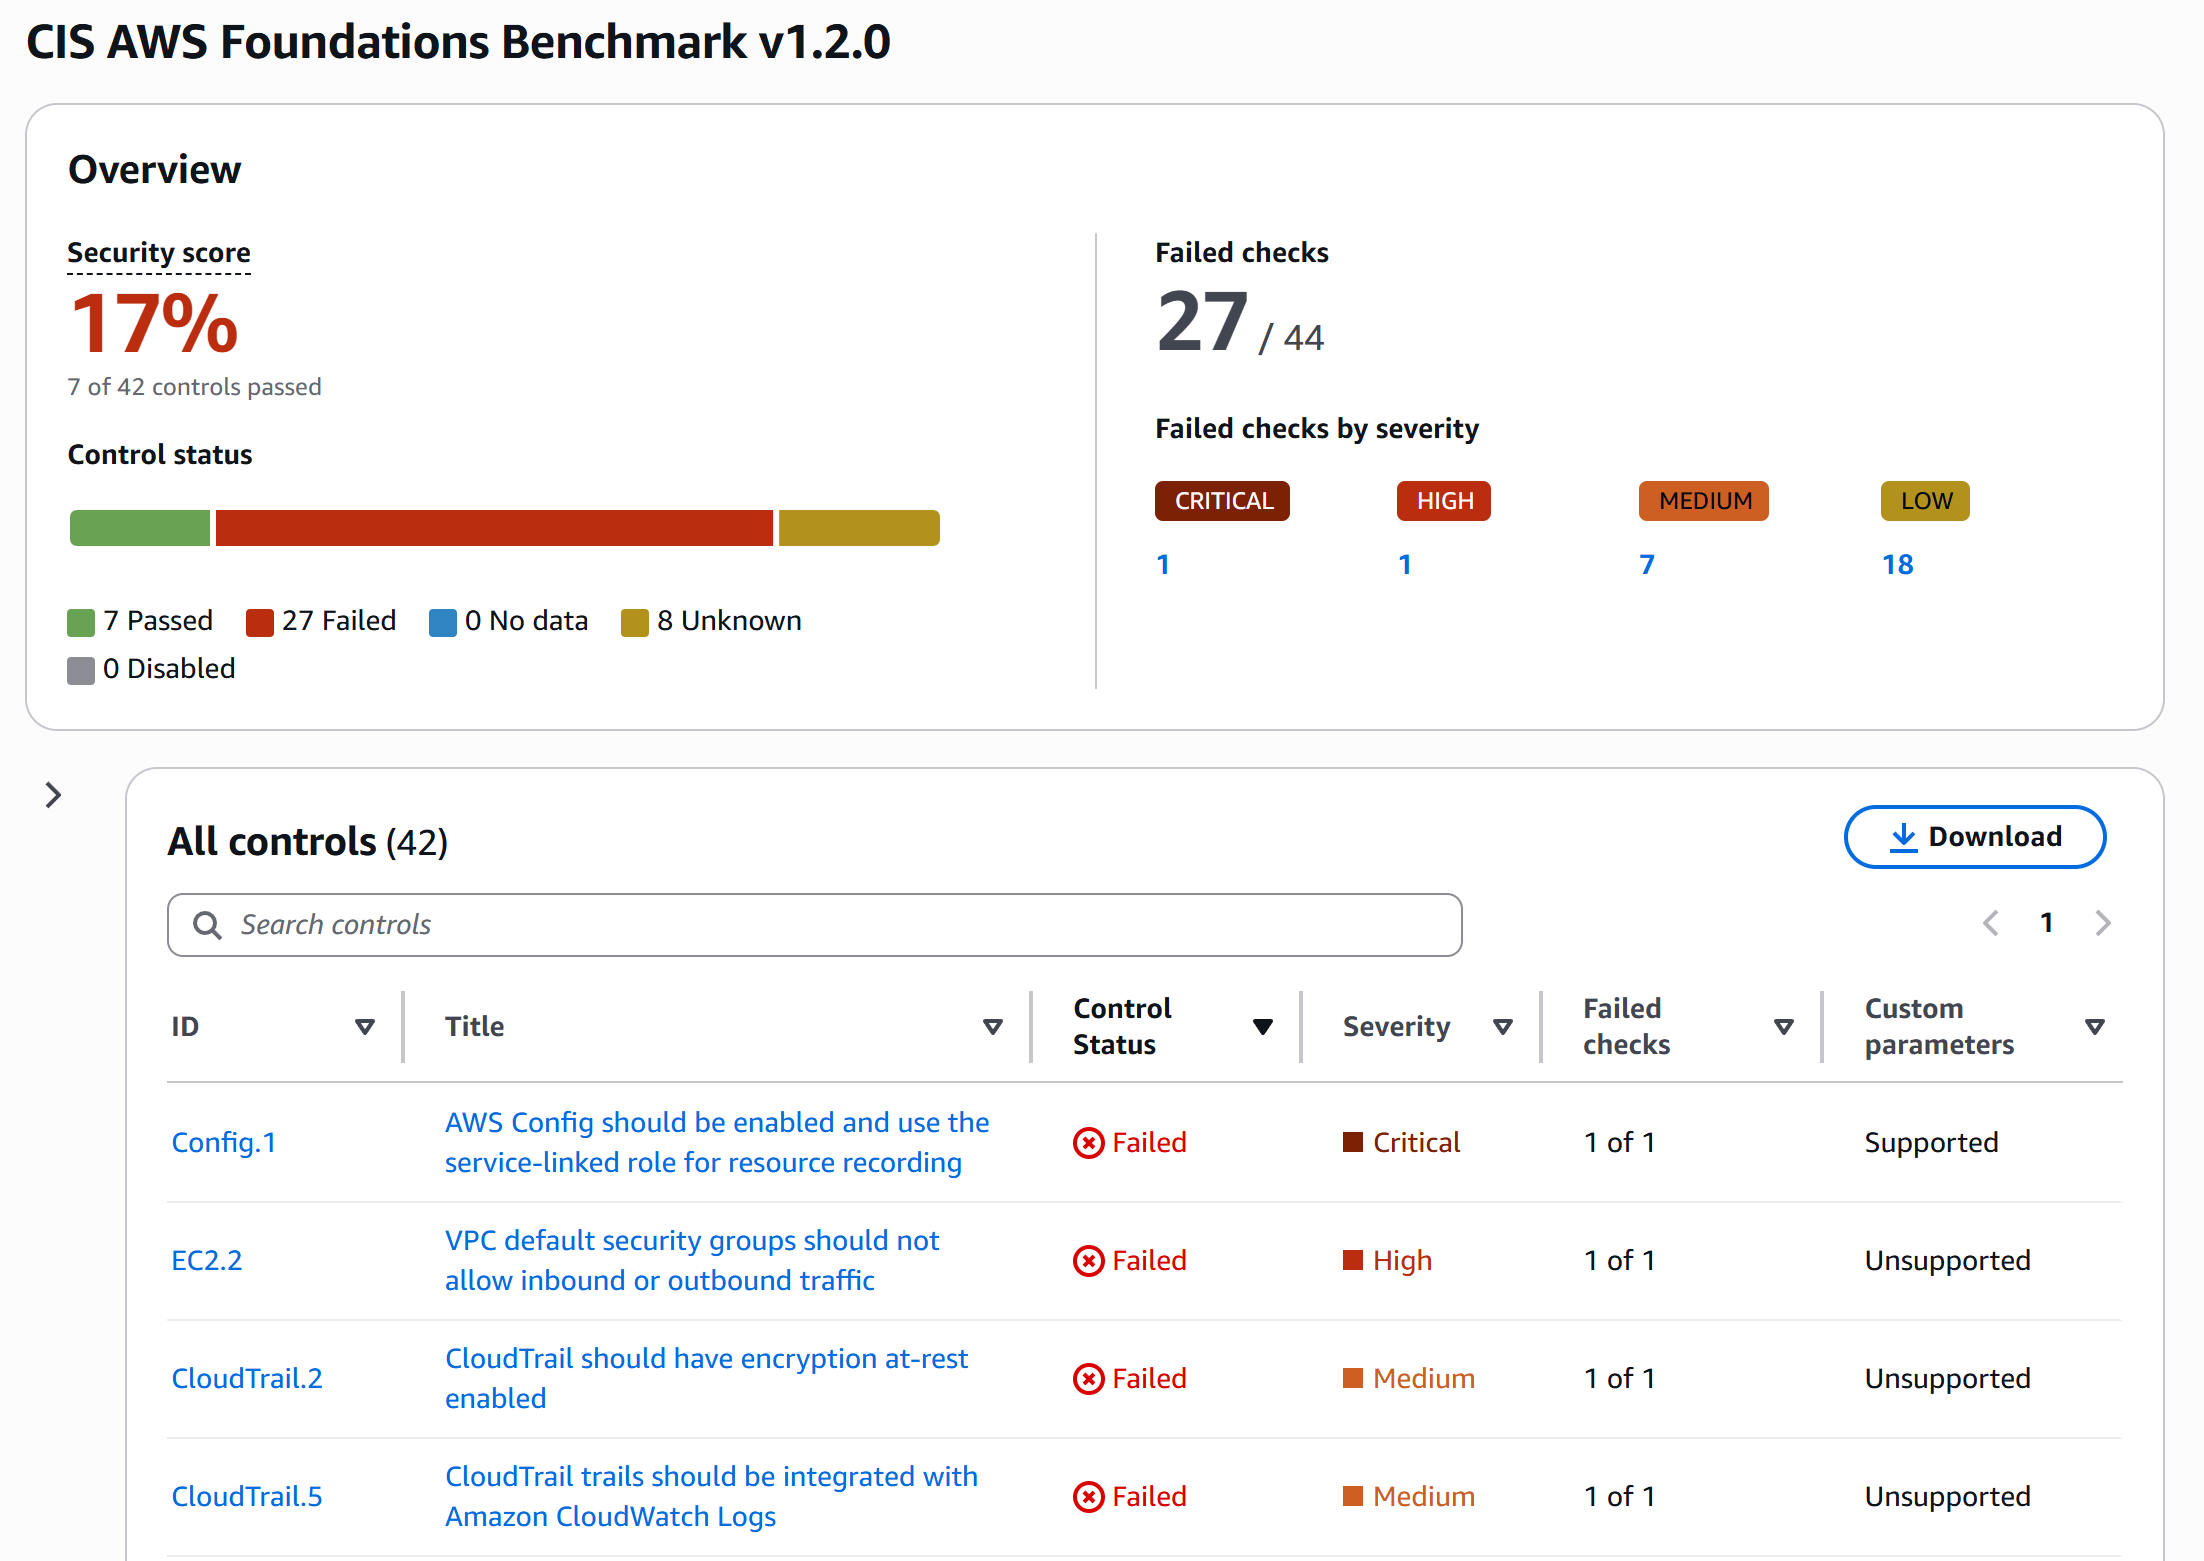Open the Config.1 control link

pyautogui.click(x=224, y=1142)
